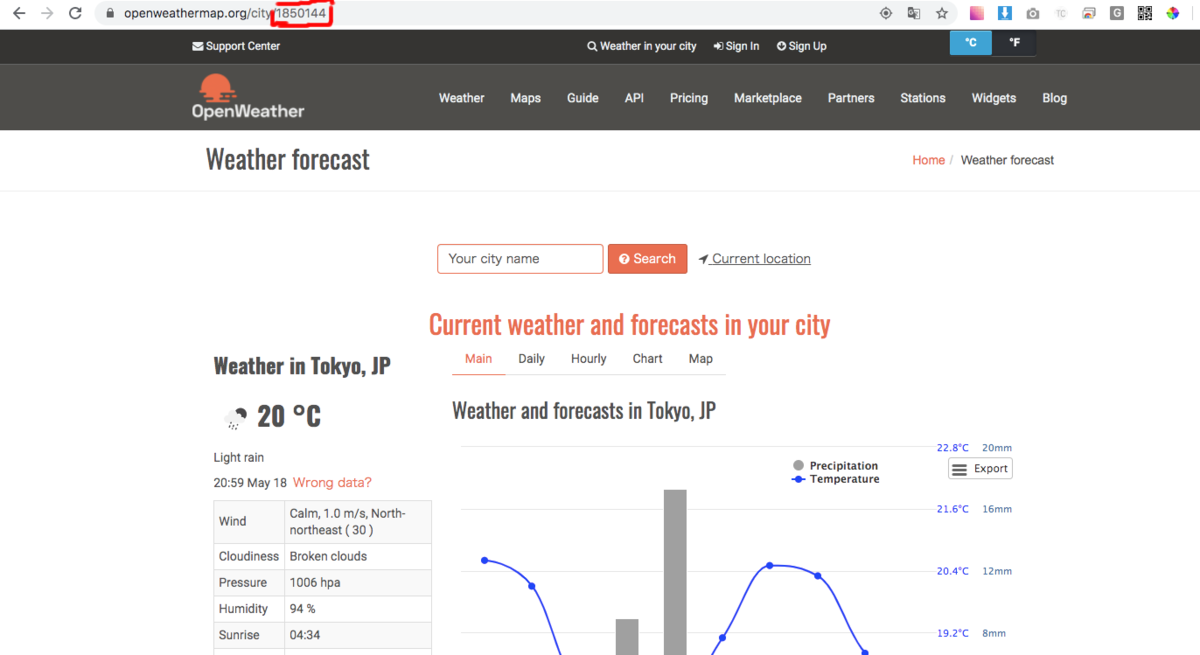
Task: Click the Home breadcrumb link
Action: (928, 160)
